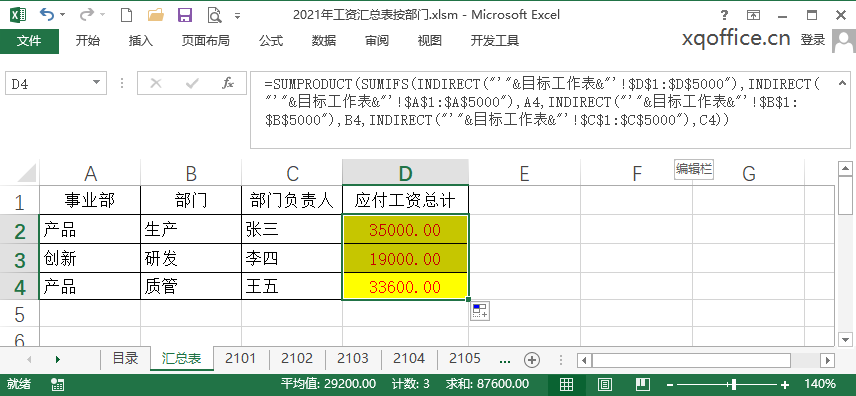Open print preview magnifier icon

tap(214, 15)
